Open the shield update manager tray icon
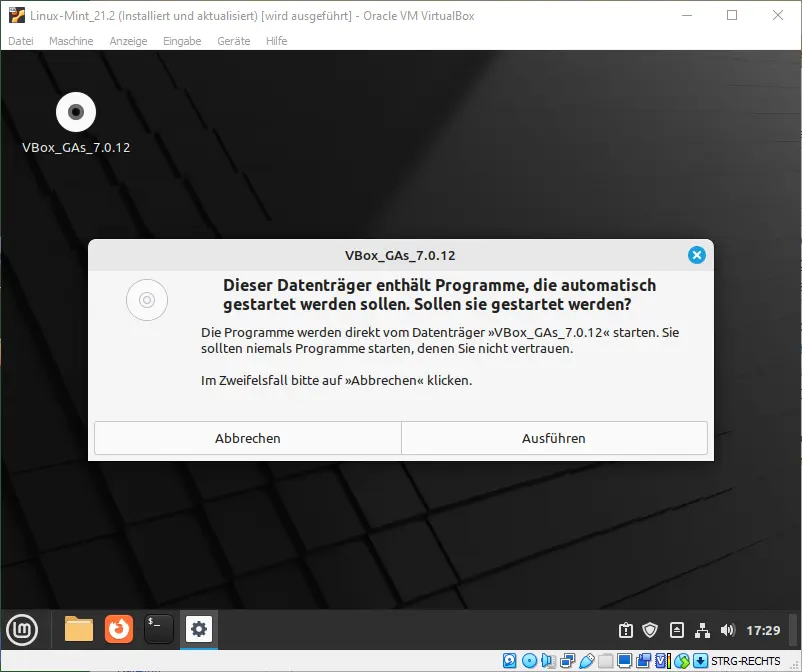The image size is (802, 672). point(650,630)
